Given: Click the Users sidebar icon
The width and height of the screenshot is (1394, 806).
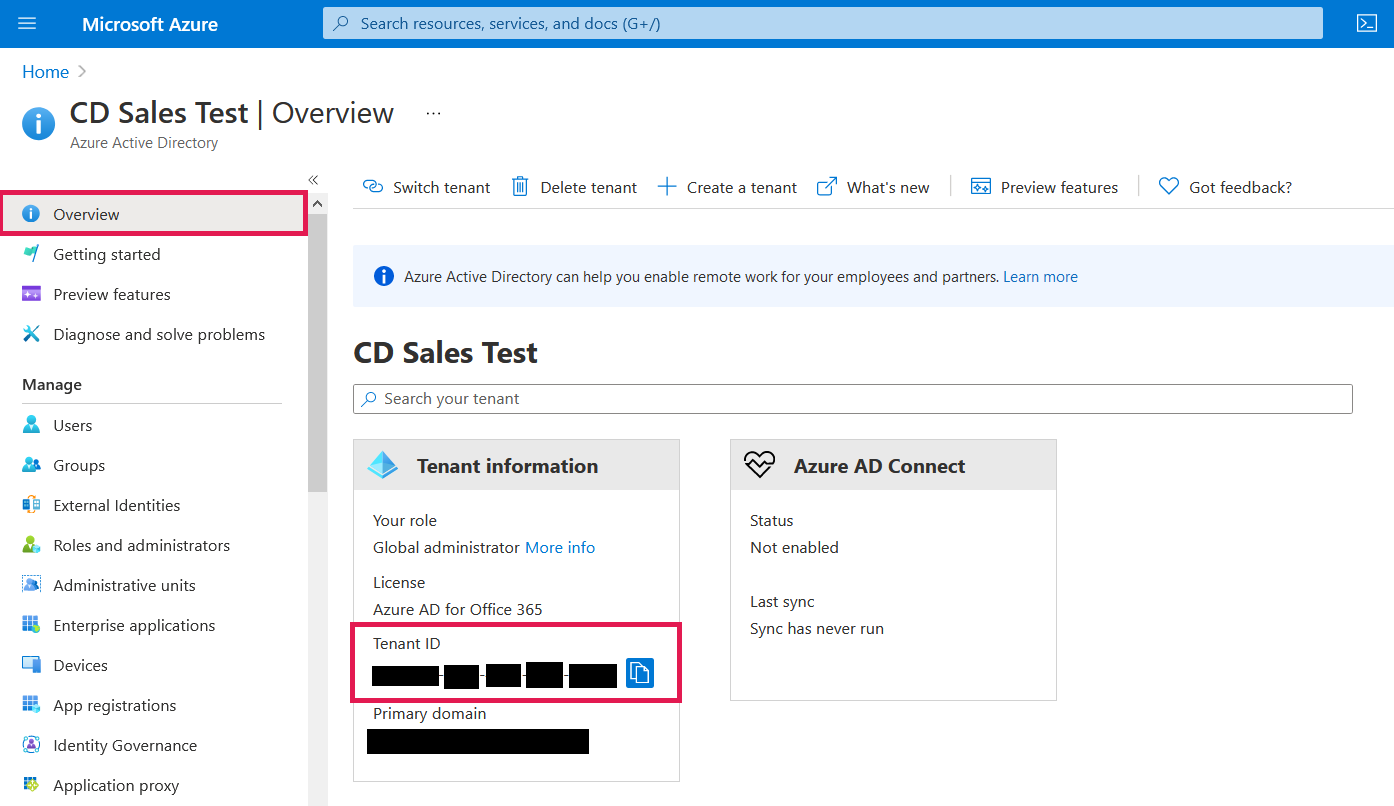Looking at the screenshot, I should click(32, 425).
